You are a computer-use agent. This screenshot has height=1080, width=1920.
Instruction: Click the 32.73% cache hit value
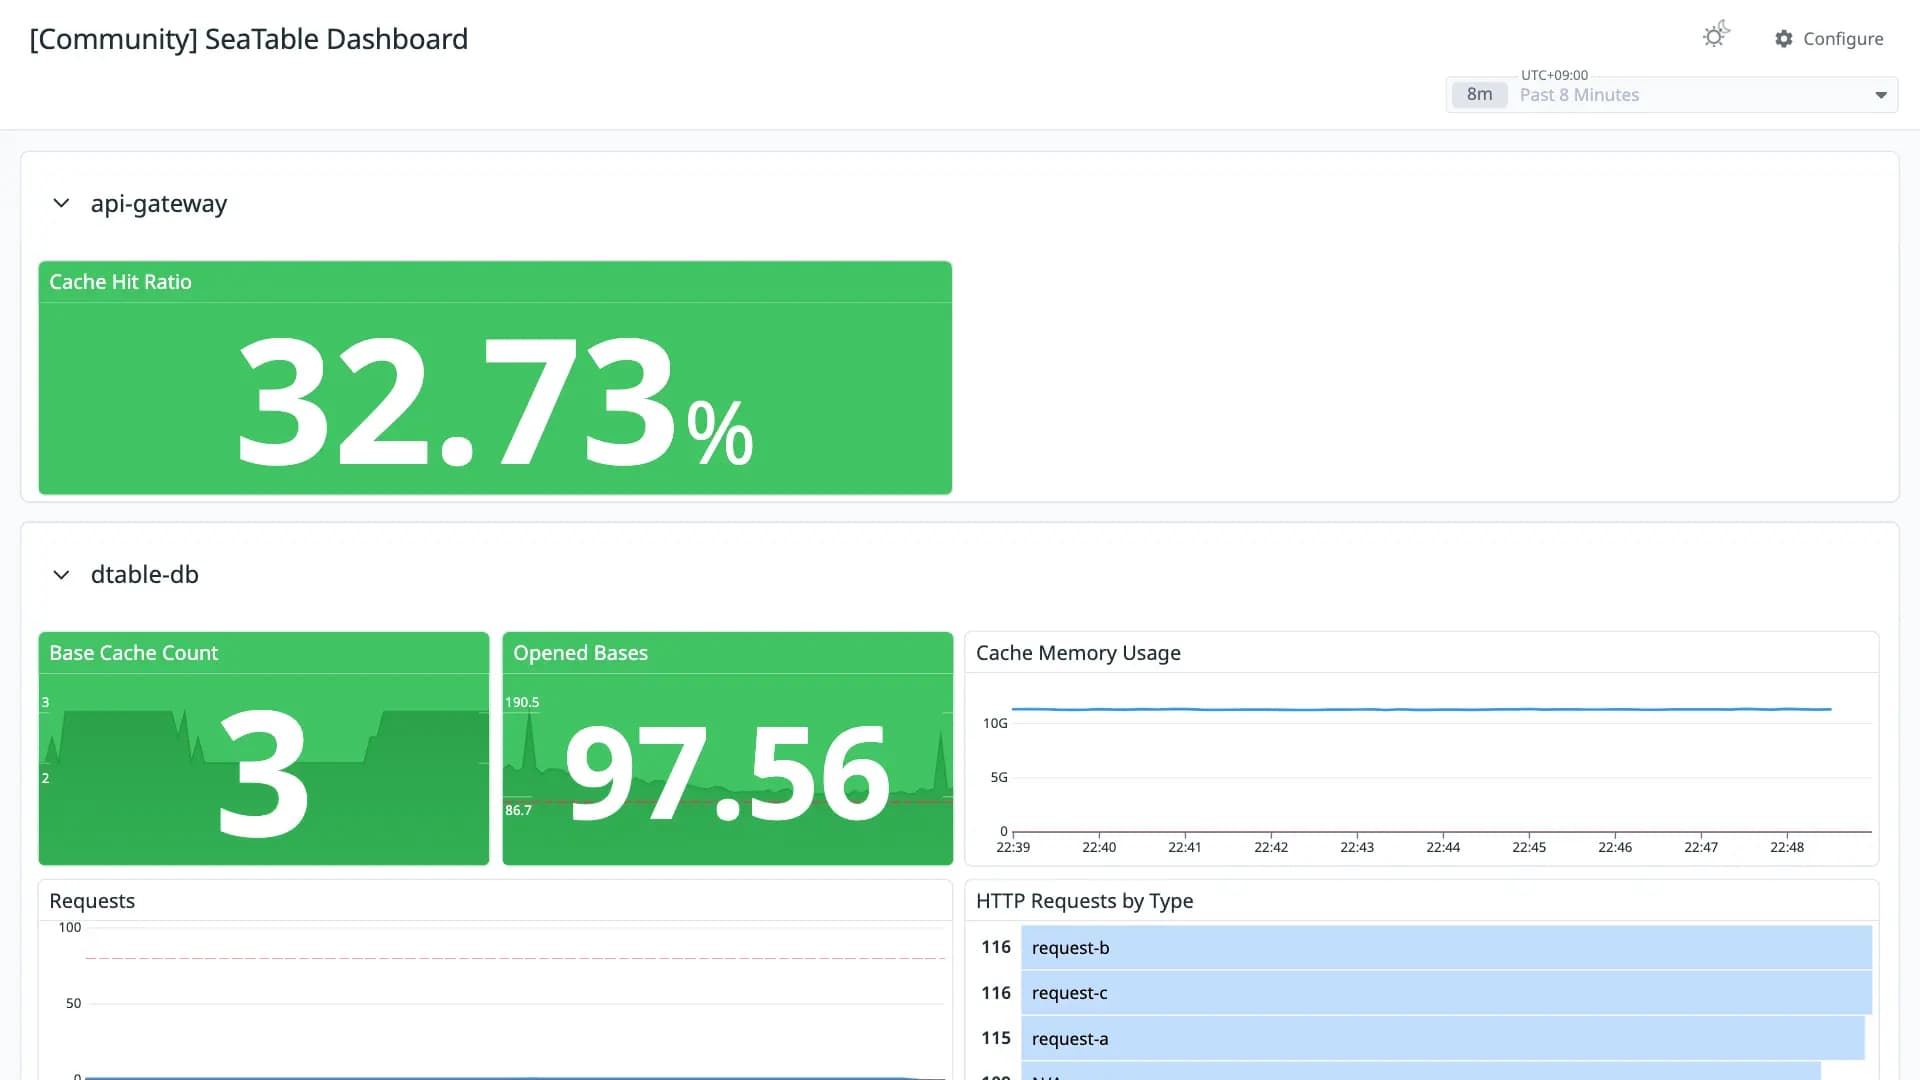pos(495,400)
